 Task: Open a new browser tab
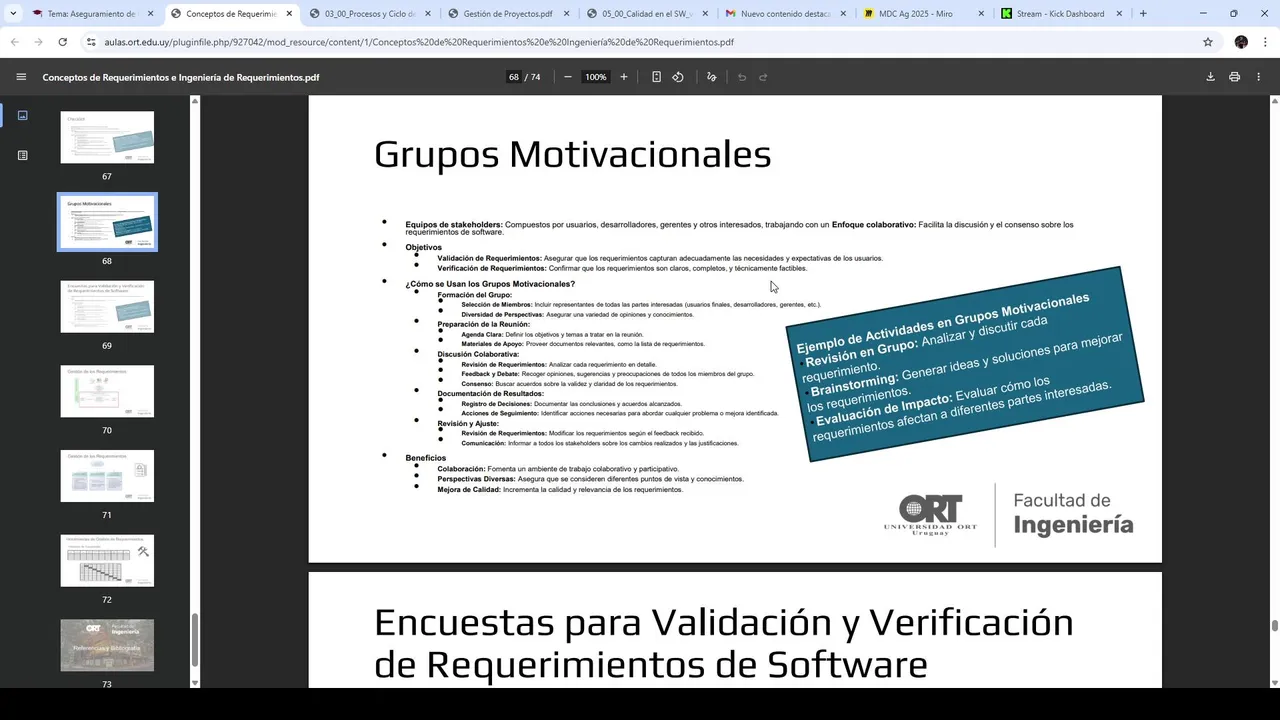point(1143,14)
